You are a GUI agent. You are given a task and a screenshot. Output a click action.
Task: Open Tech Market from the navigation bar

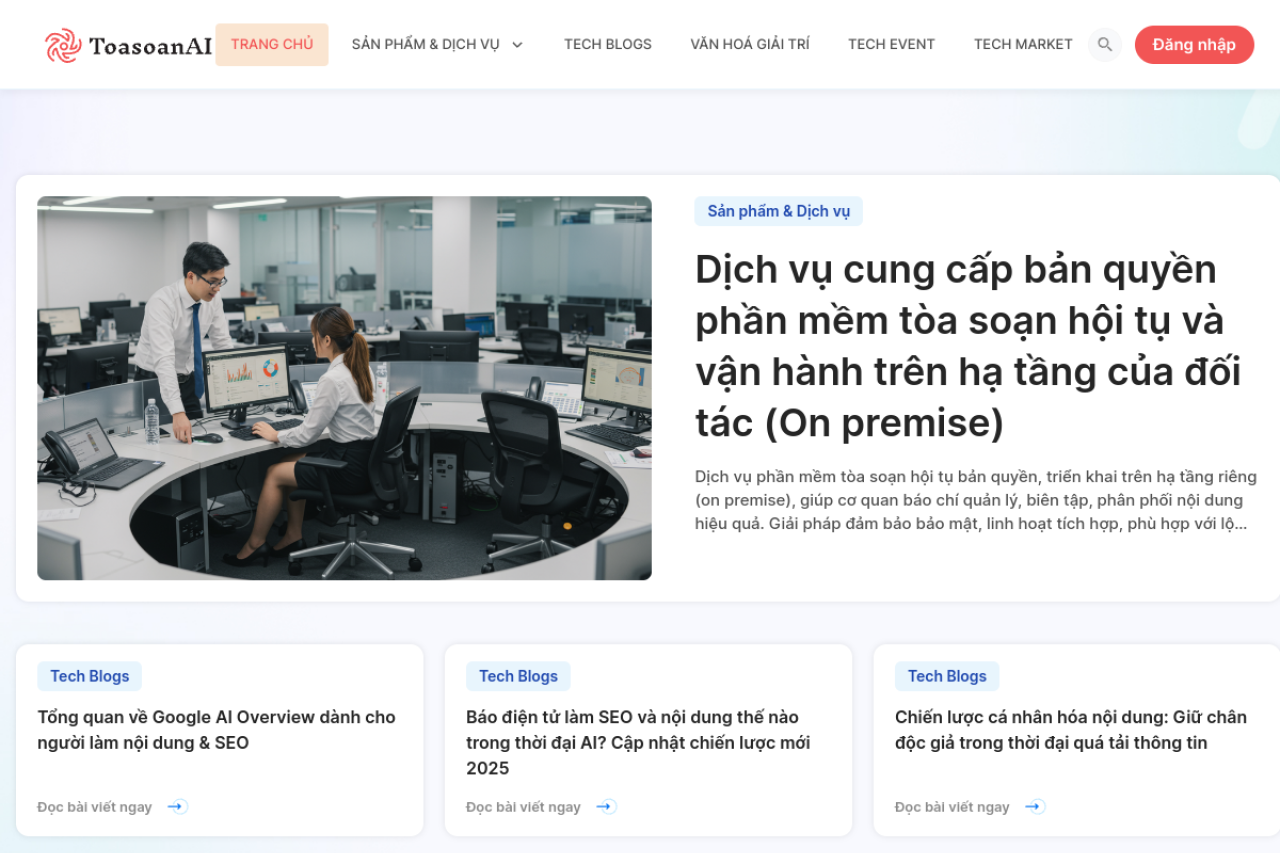1022,45
